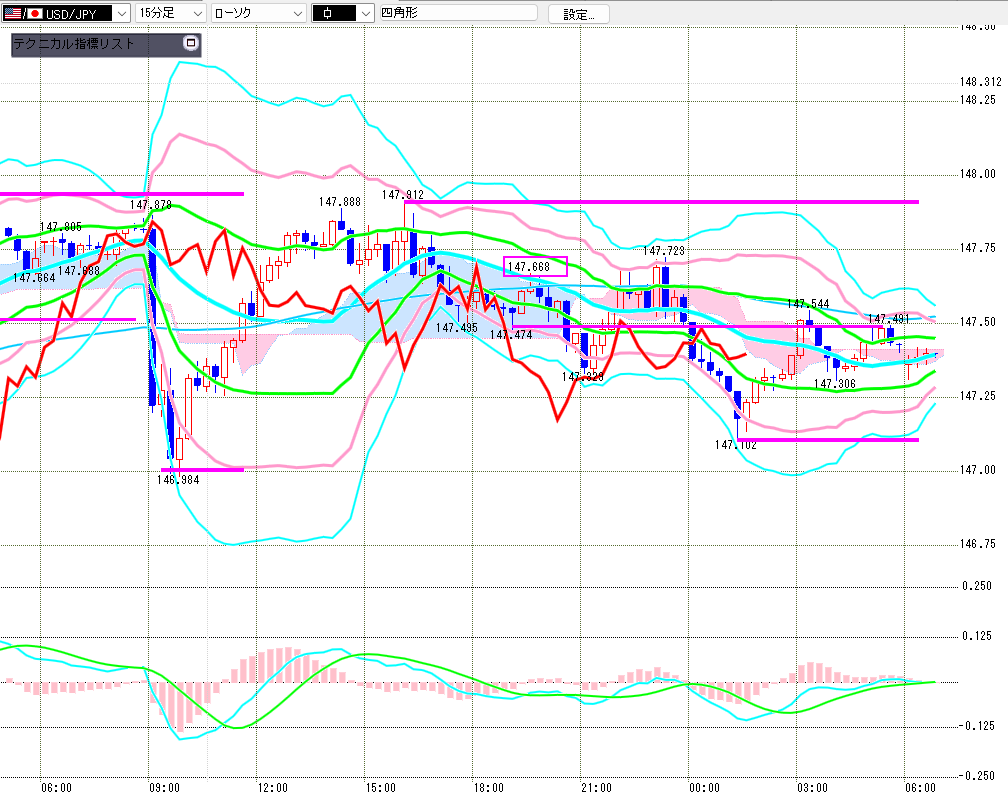Click the 146.984 low price label
The image size is (1008, 798).
coord(178,480)
